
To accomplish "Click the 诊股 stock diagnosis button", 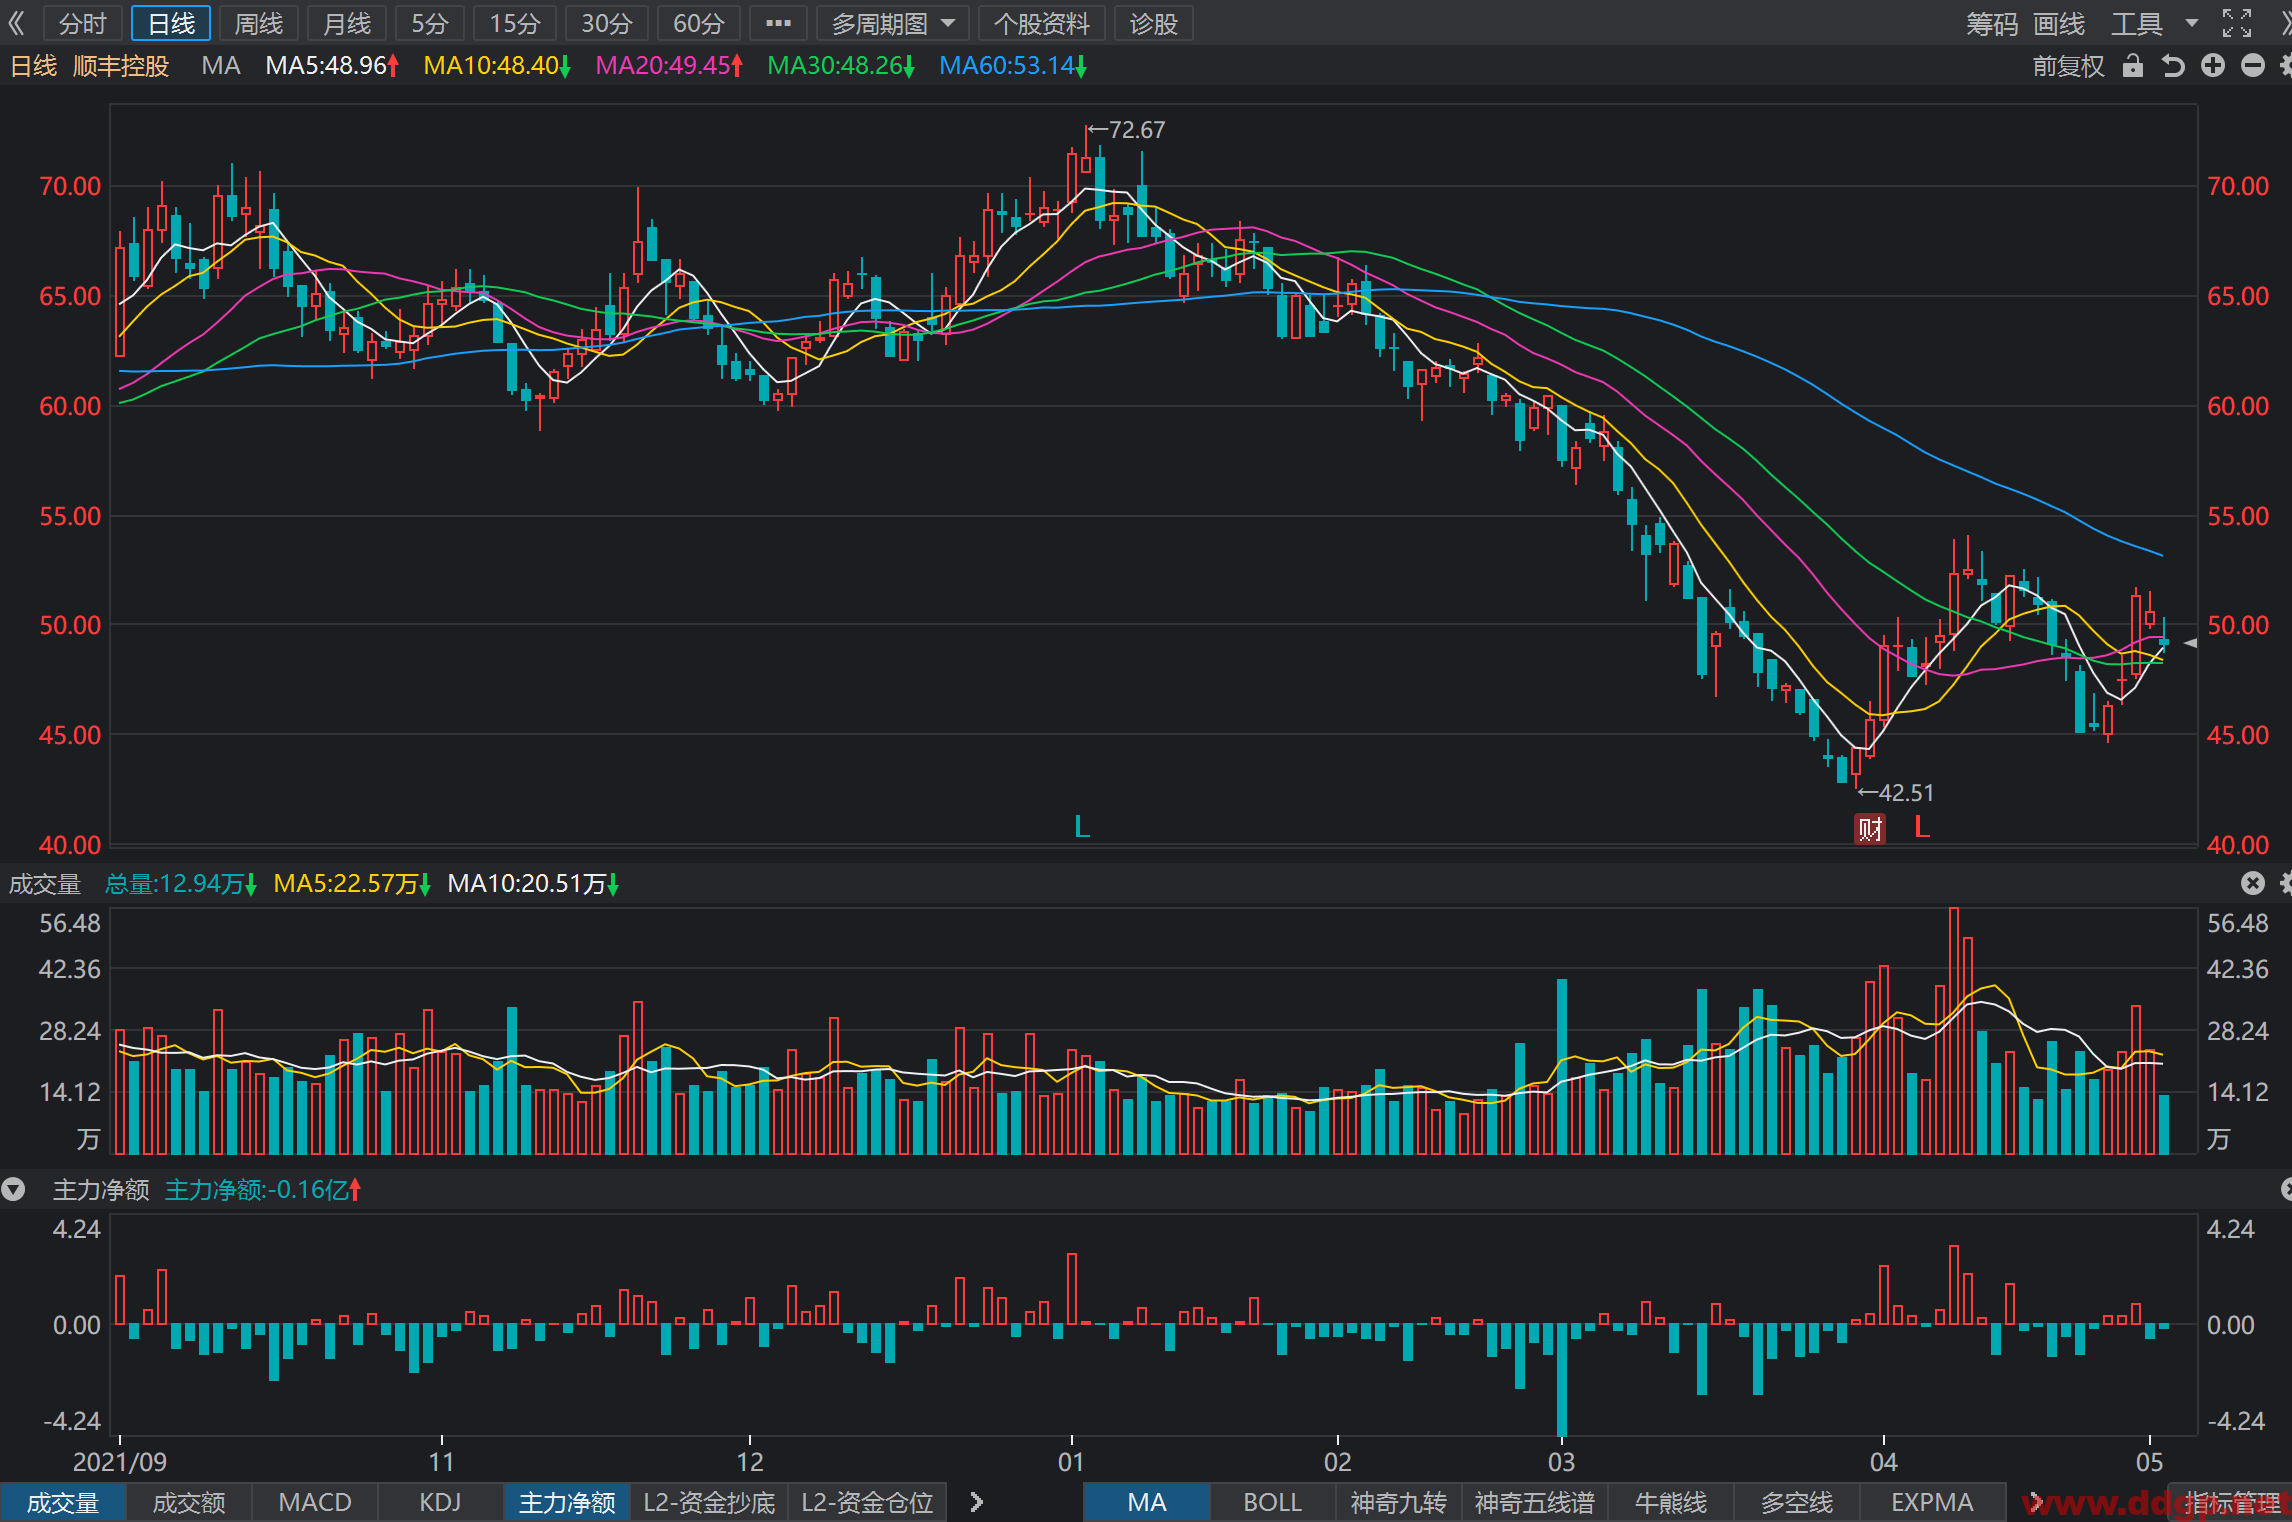I will 1153,23.
